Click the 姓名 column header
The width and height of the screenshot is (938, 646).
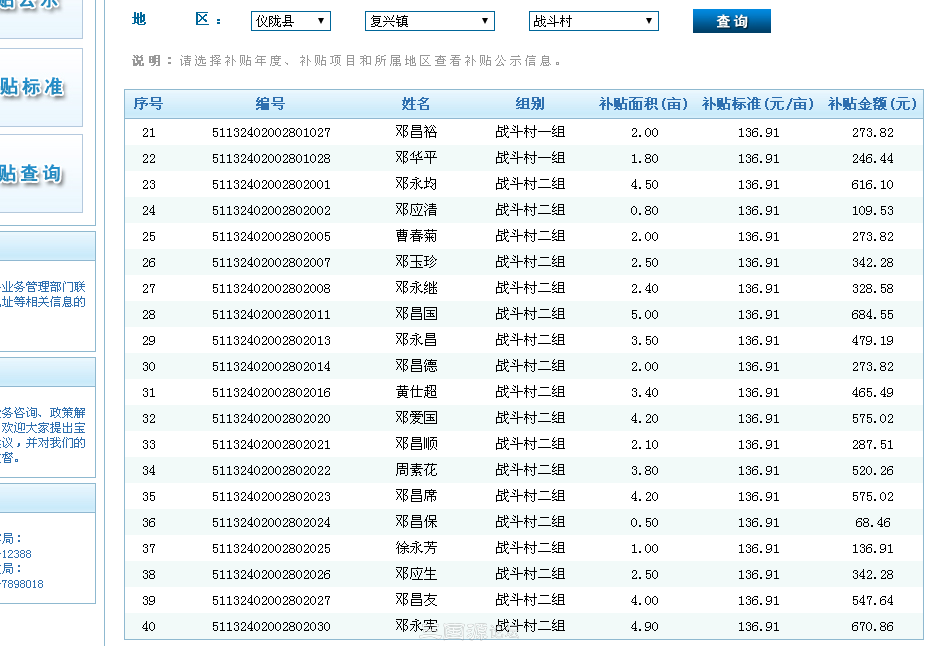pyautogui.click(x=416, y=104)
